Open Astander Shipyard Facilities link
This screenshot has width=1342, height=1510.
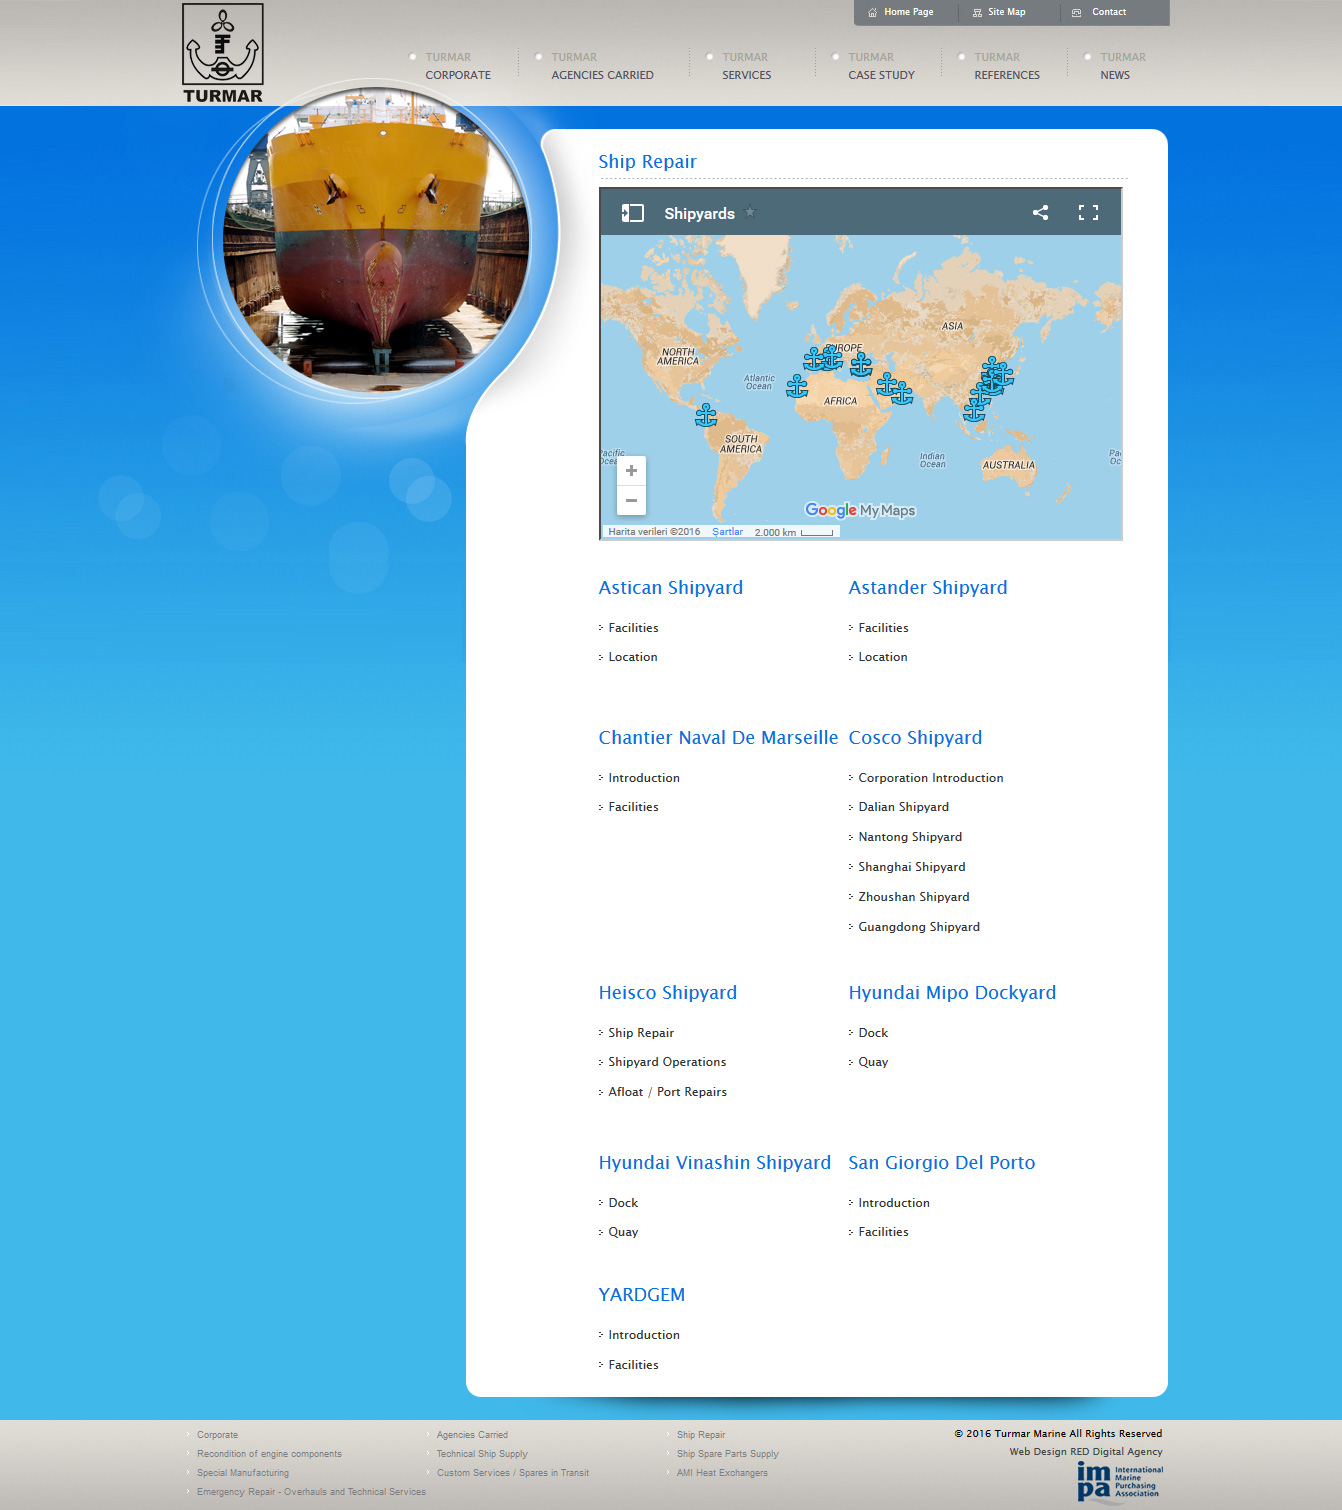pos(883,628)
